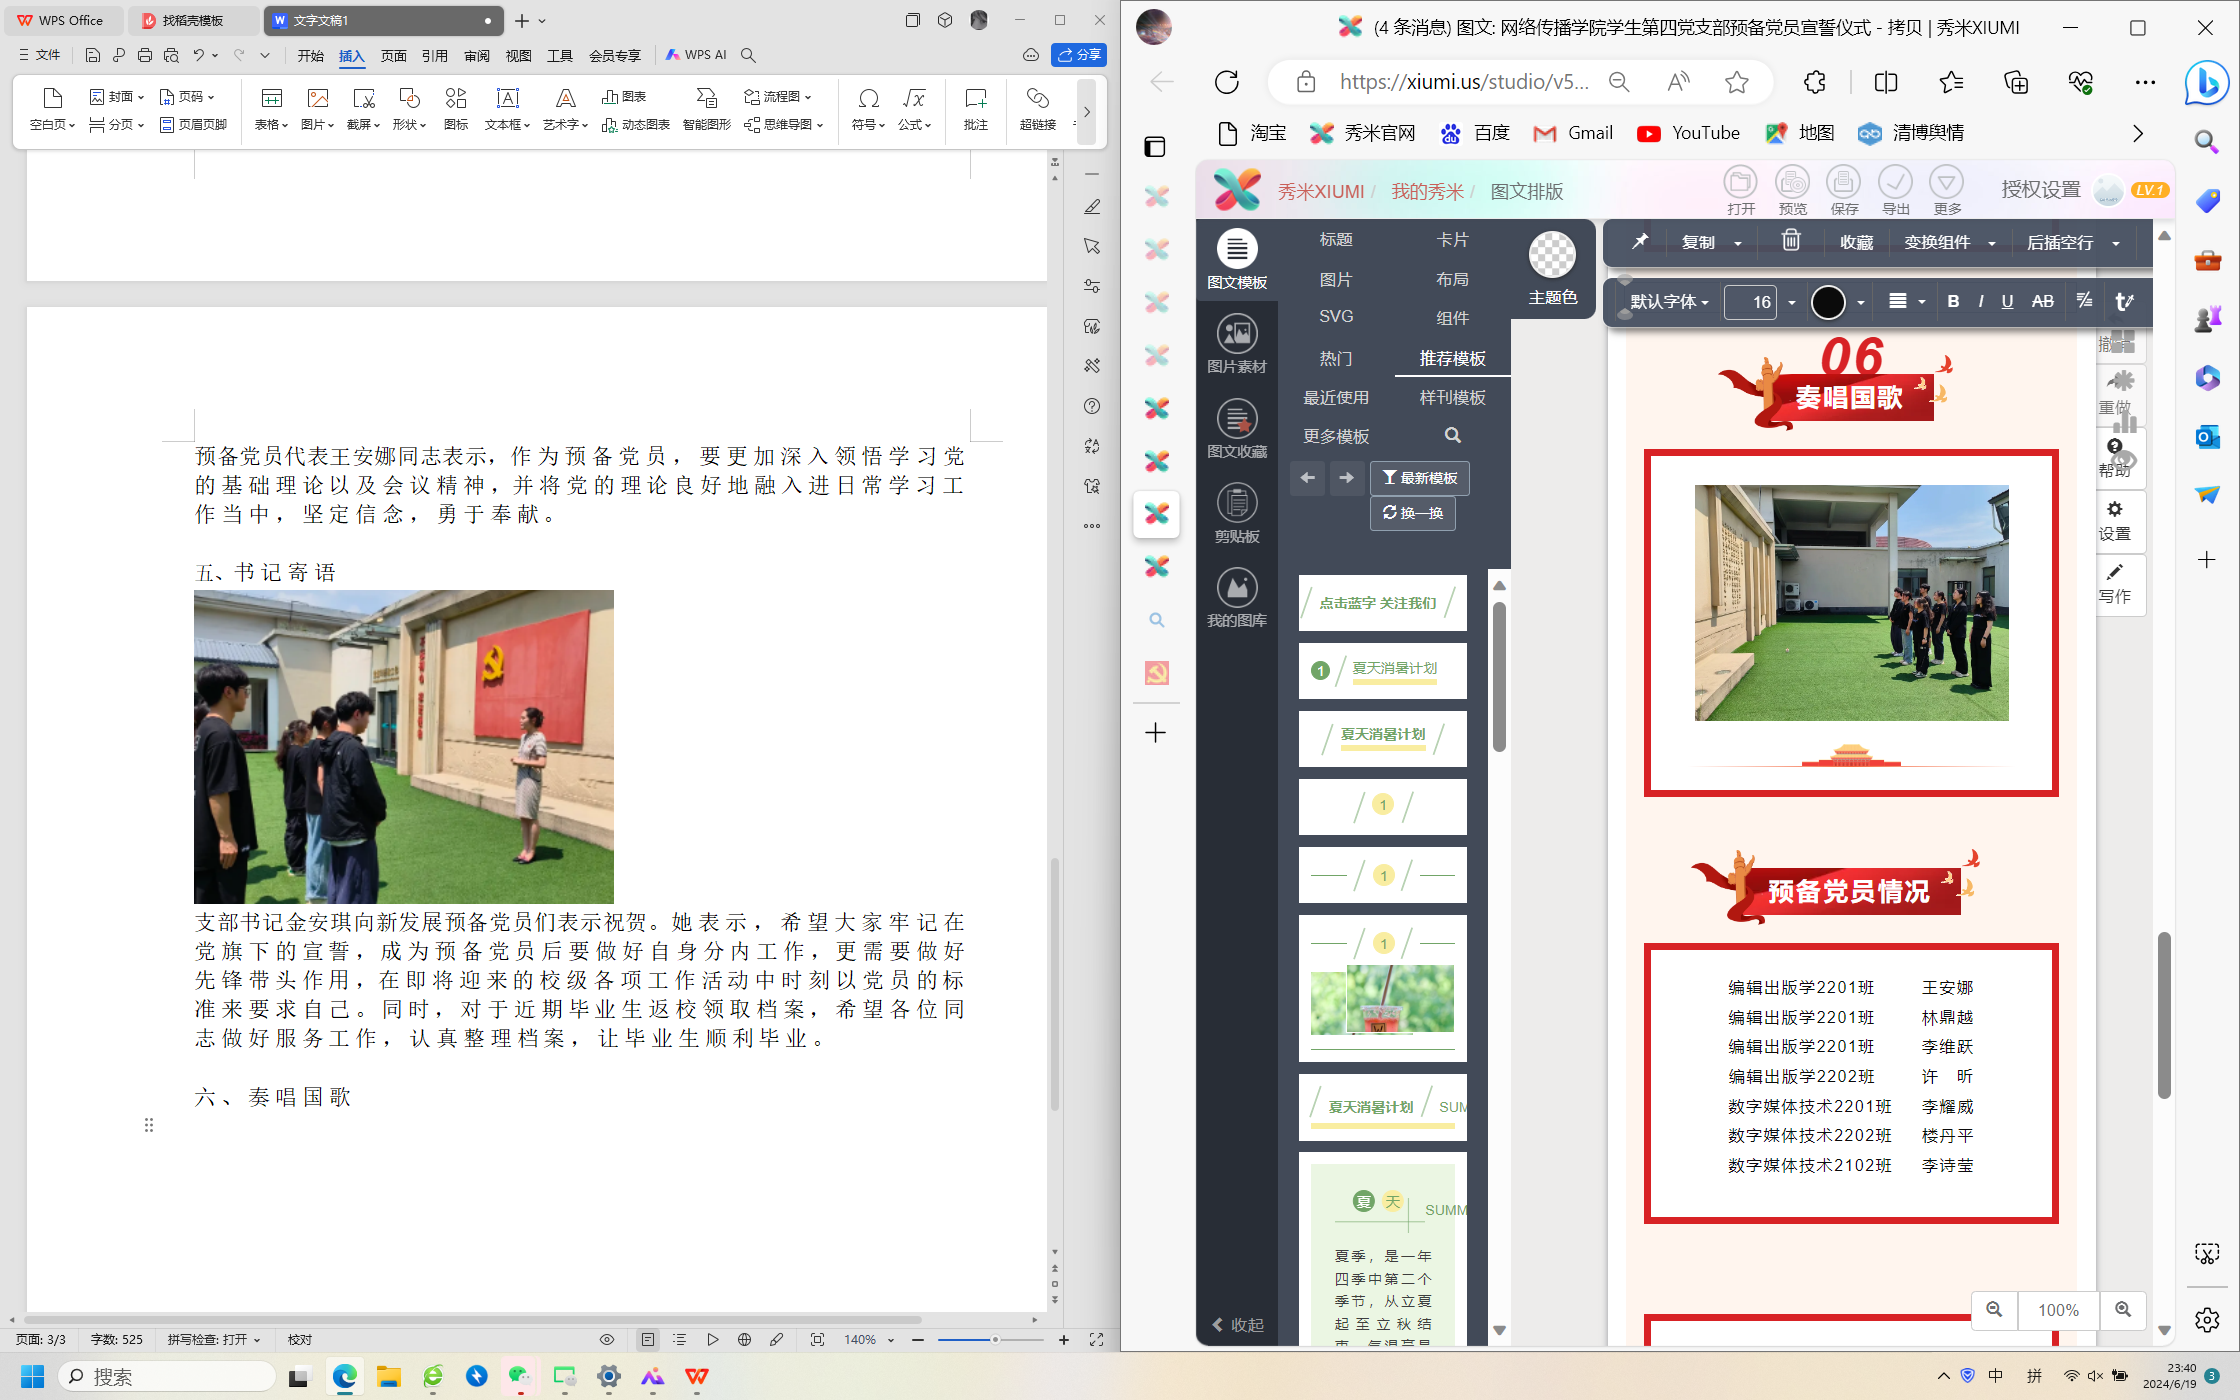This screenshot has width=2240, height=1400.
Task: Click the search icon beside 更多模板
Action: [x=1453, y=435]
